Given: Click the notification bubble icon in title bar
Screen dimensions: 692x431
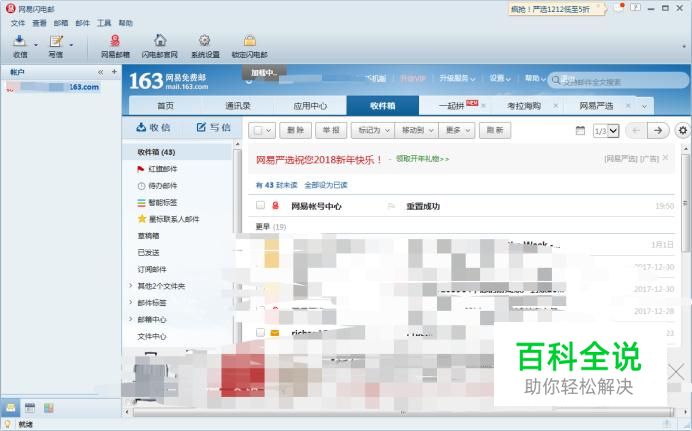Looking at the screenshot, I should 619,8.
